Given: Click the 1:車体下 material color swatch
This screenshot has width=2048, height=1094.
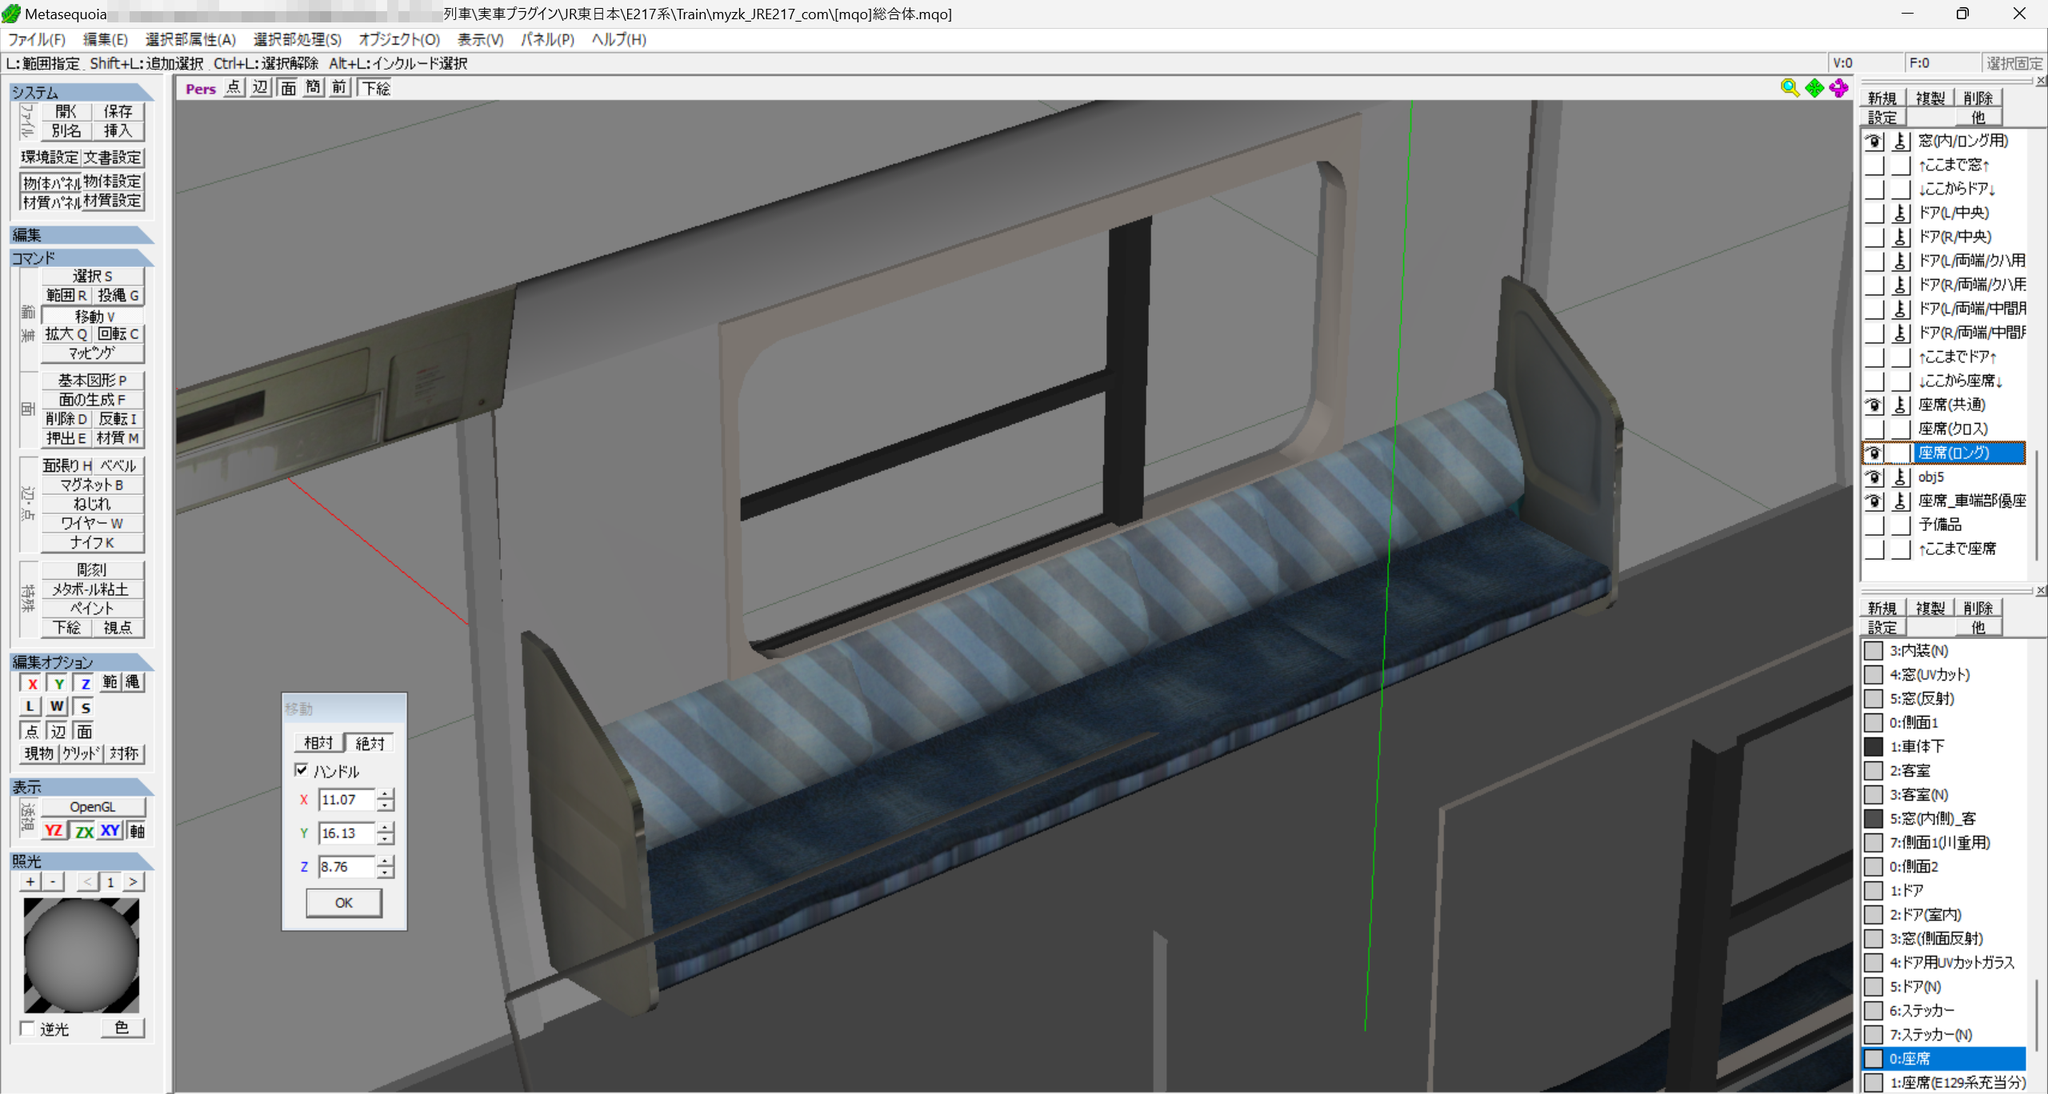Looking at the screenshot, I should pos(1874,746).
